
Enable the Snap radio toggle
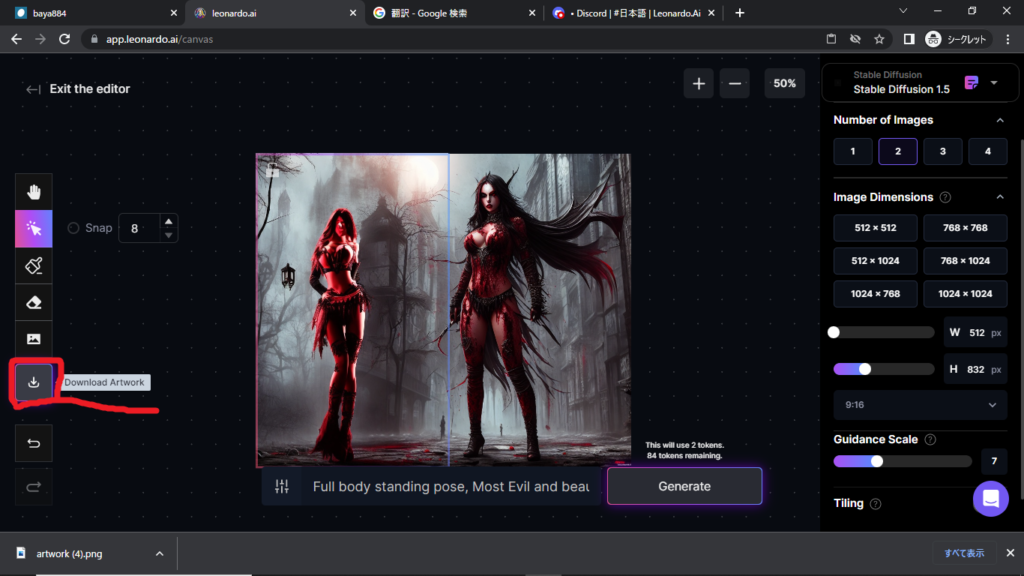click(x=73, y=228)
